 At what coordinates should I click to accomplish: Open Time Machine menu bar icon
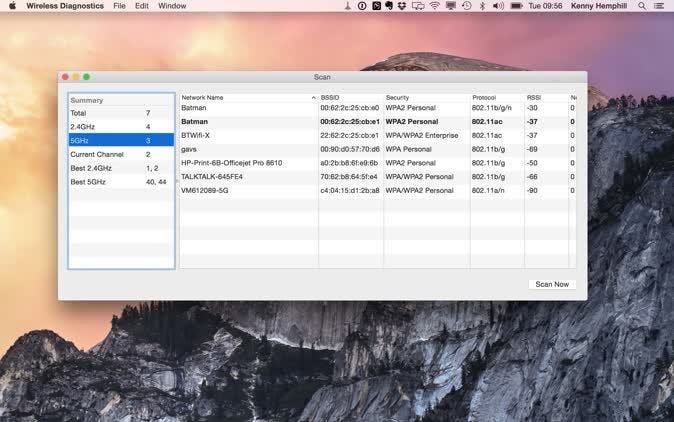coord(466,6)
